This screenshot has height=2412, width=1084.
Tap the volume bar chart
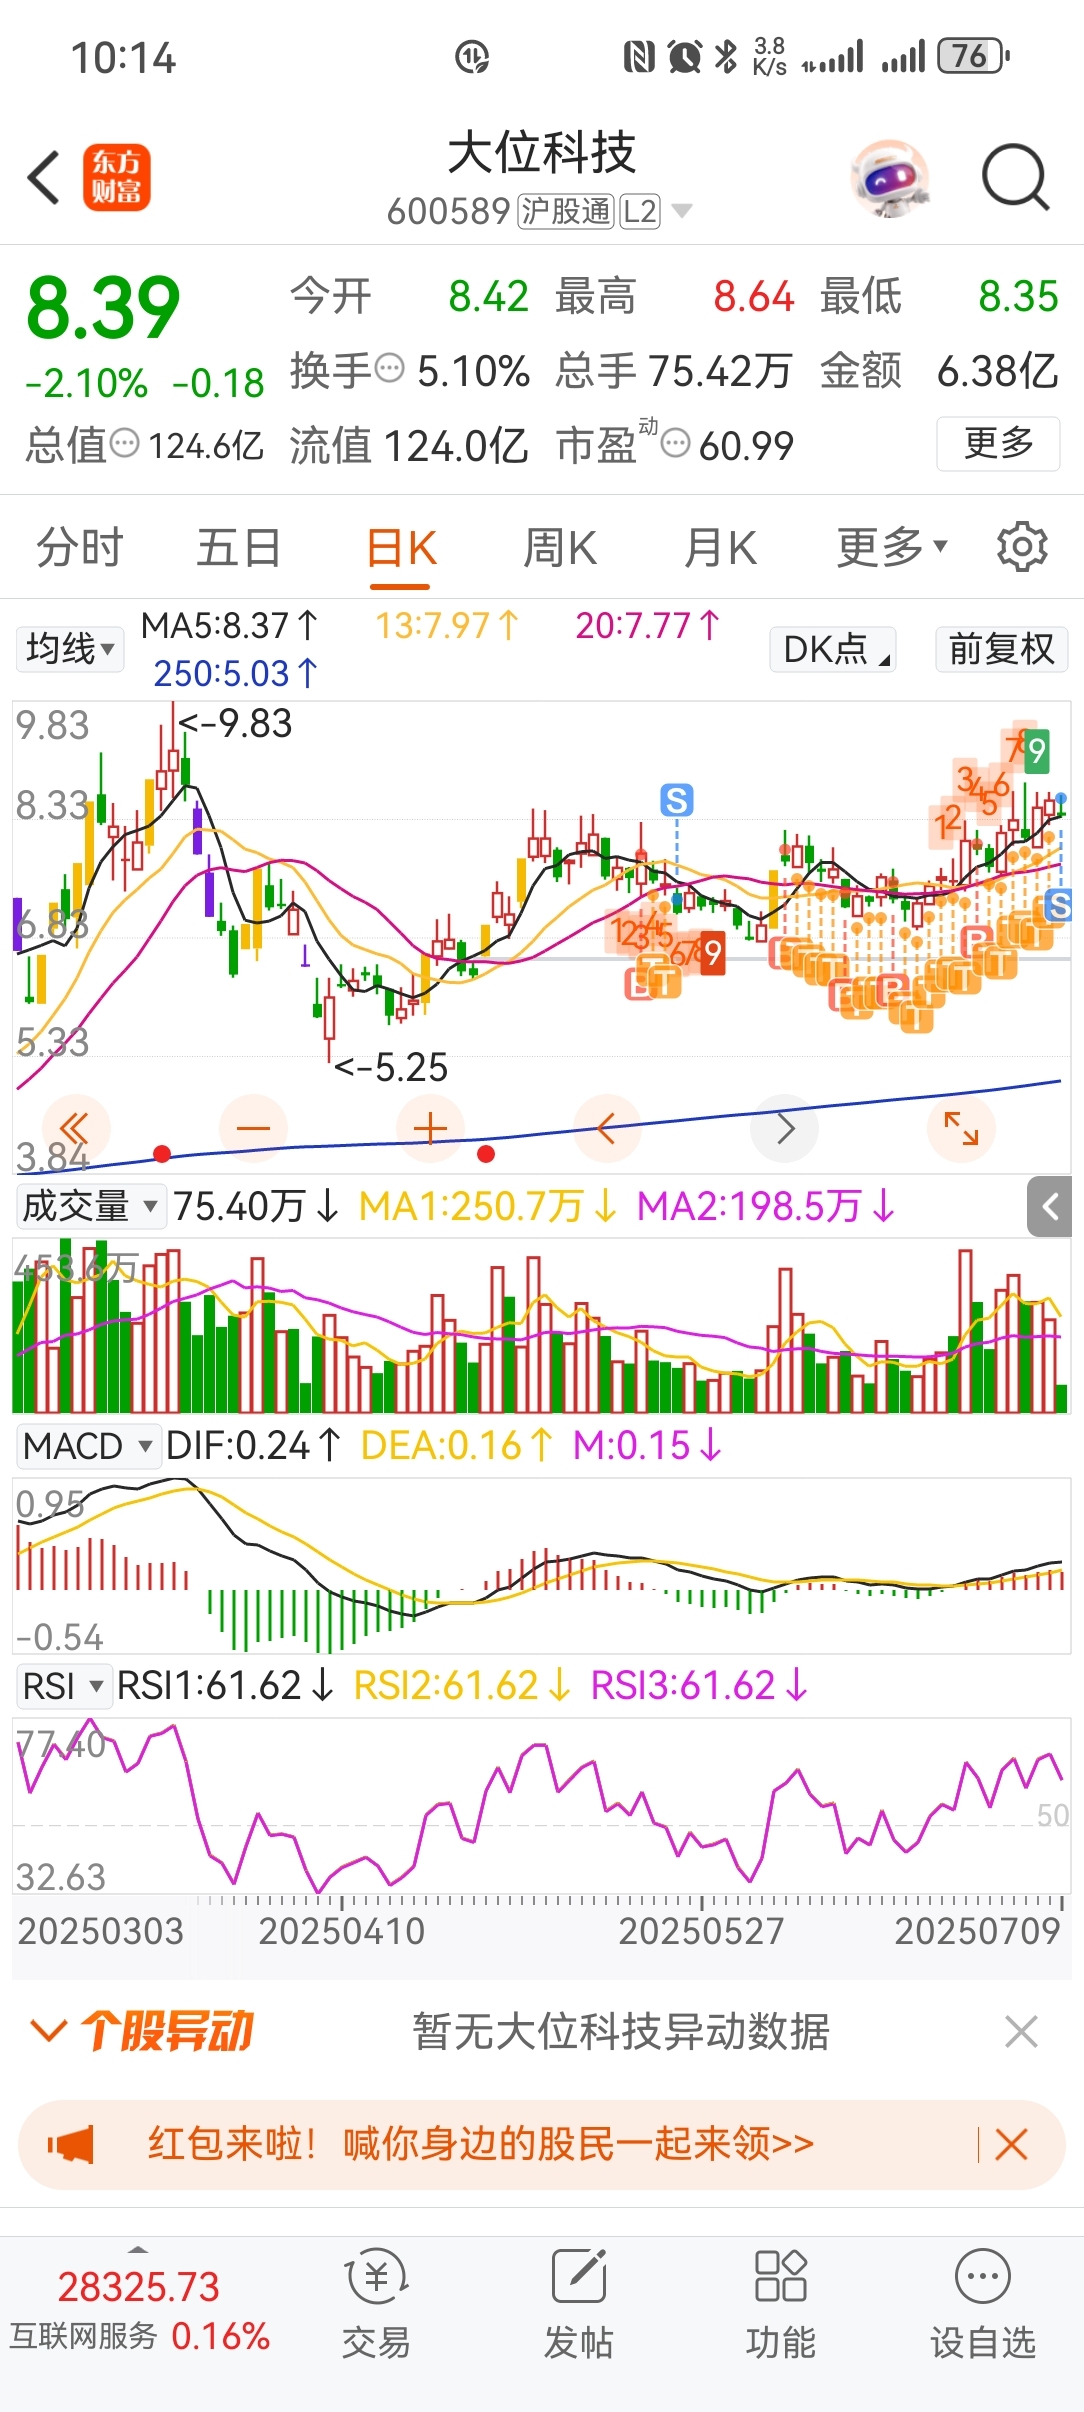coord(541,1326)
